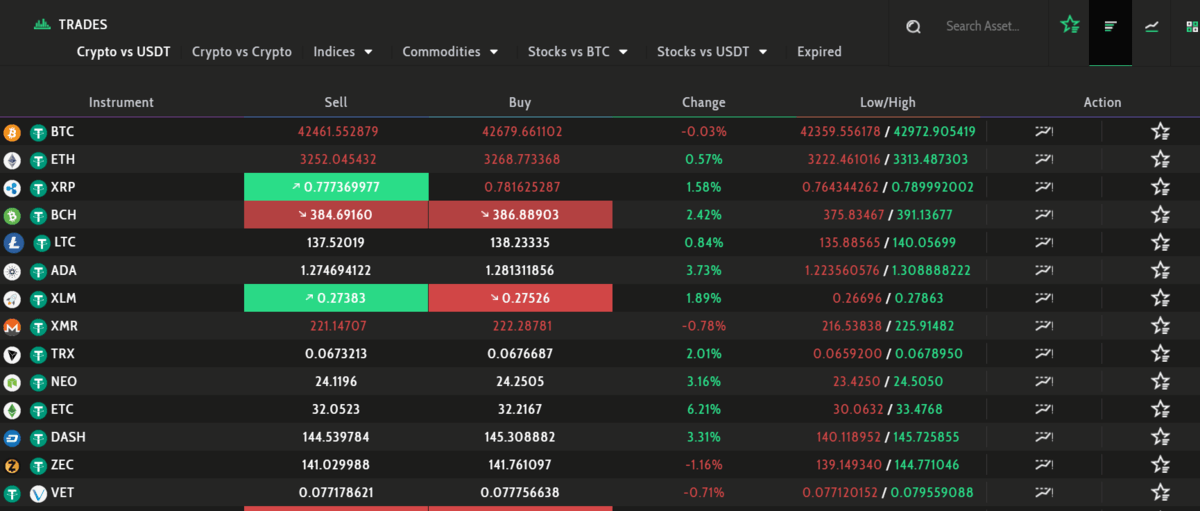Viewport: 1200px width, 511px height.
Task: Click the XRP Sell price 0.777369977
Action: coord(336,187)
